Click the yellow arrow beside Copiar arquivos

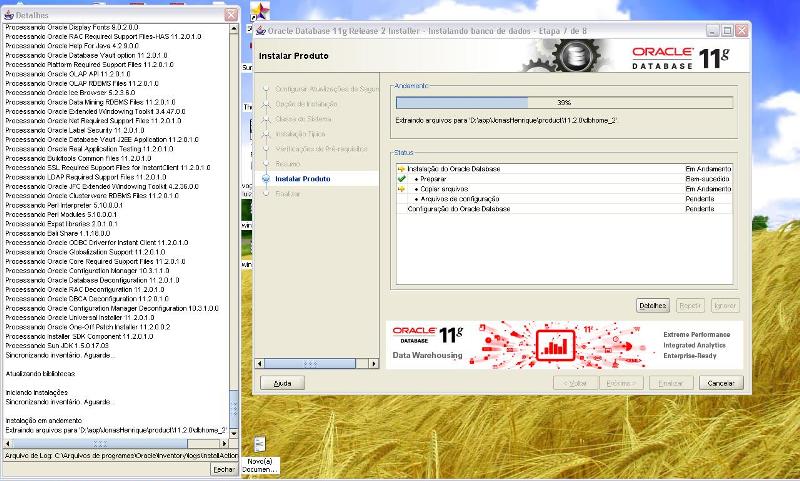point(402,189)
